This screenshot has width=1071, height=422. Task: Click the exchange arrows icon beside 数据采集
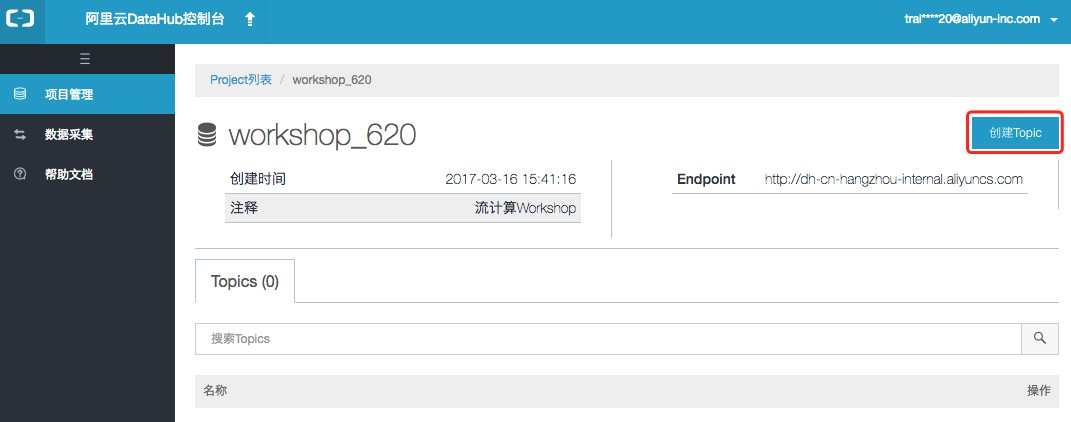(x=20, y=134)
